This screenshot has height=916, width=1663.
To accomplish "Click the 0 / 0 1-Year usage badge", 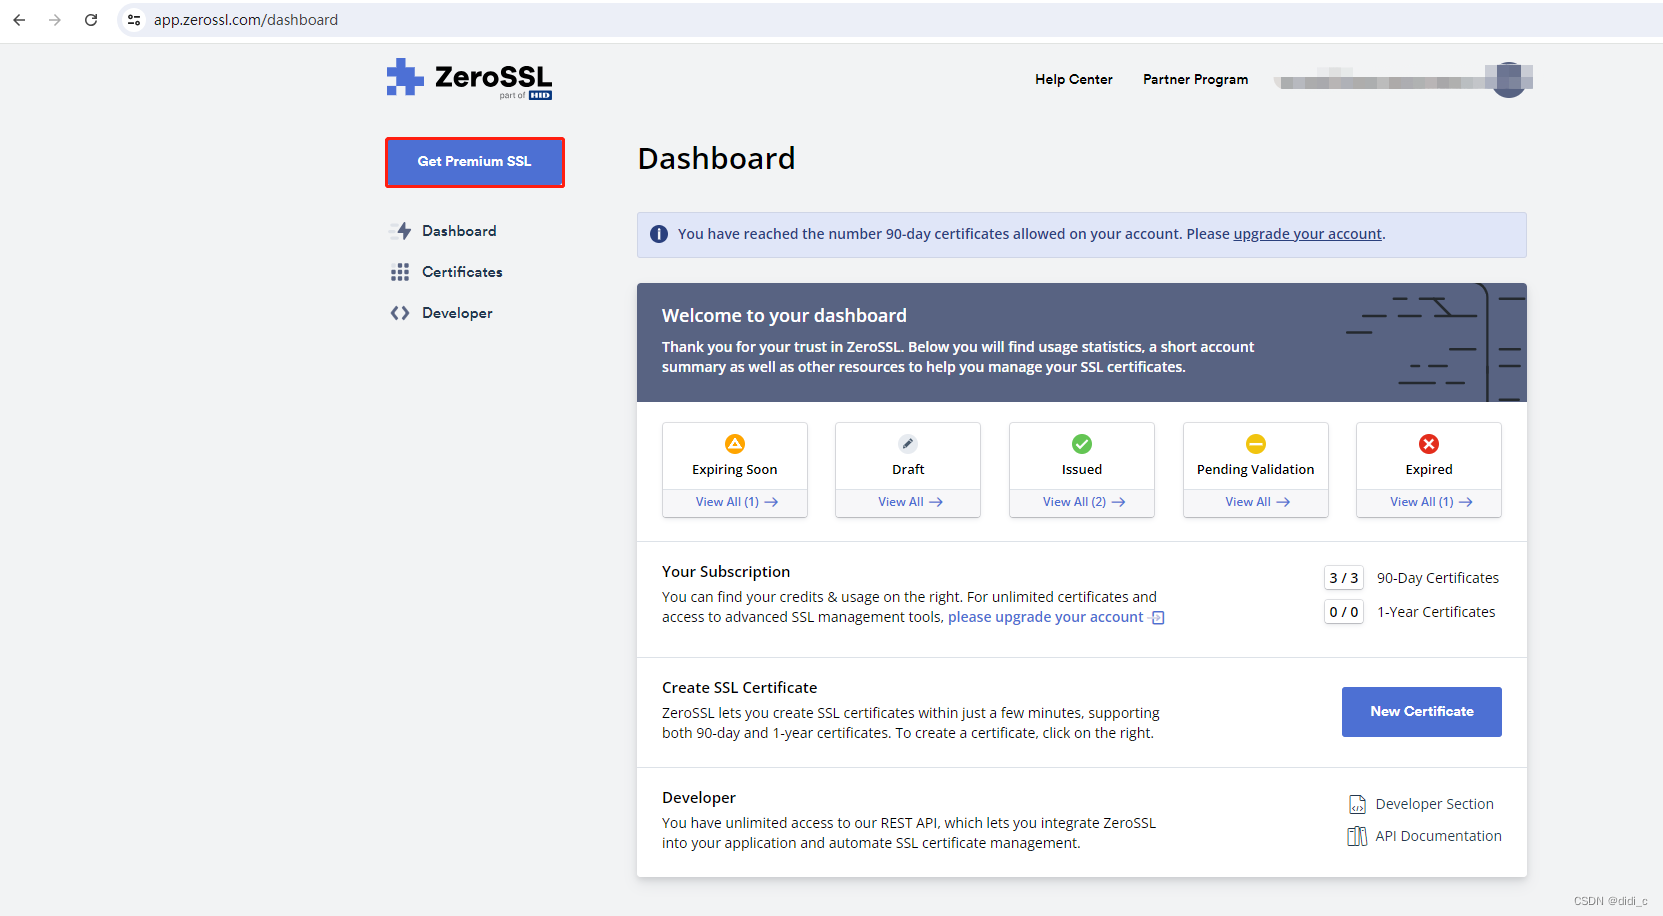I will 1344,612.
